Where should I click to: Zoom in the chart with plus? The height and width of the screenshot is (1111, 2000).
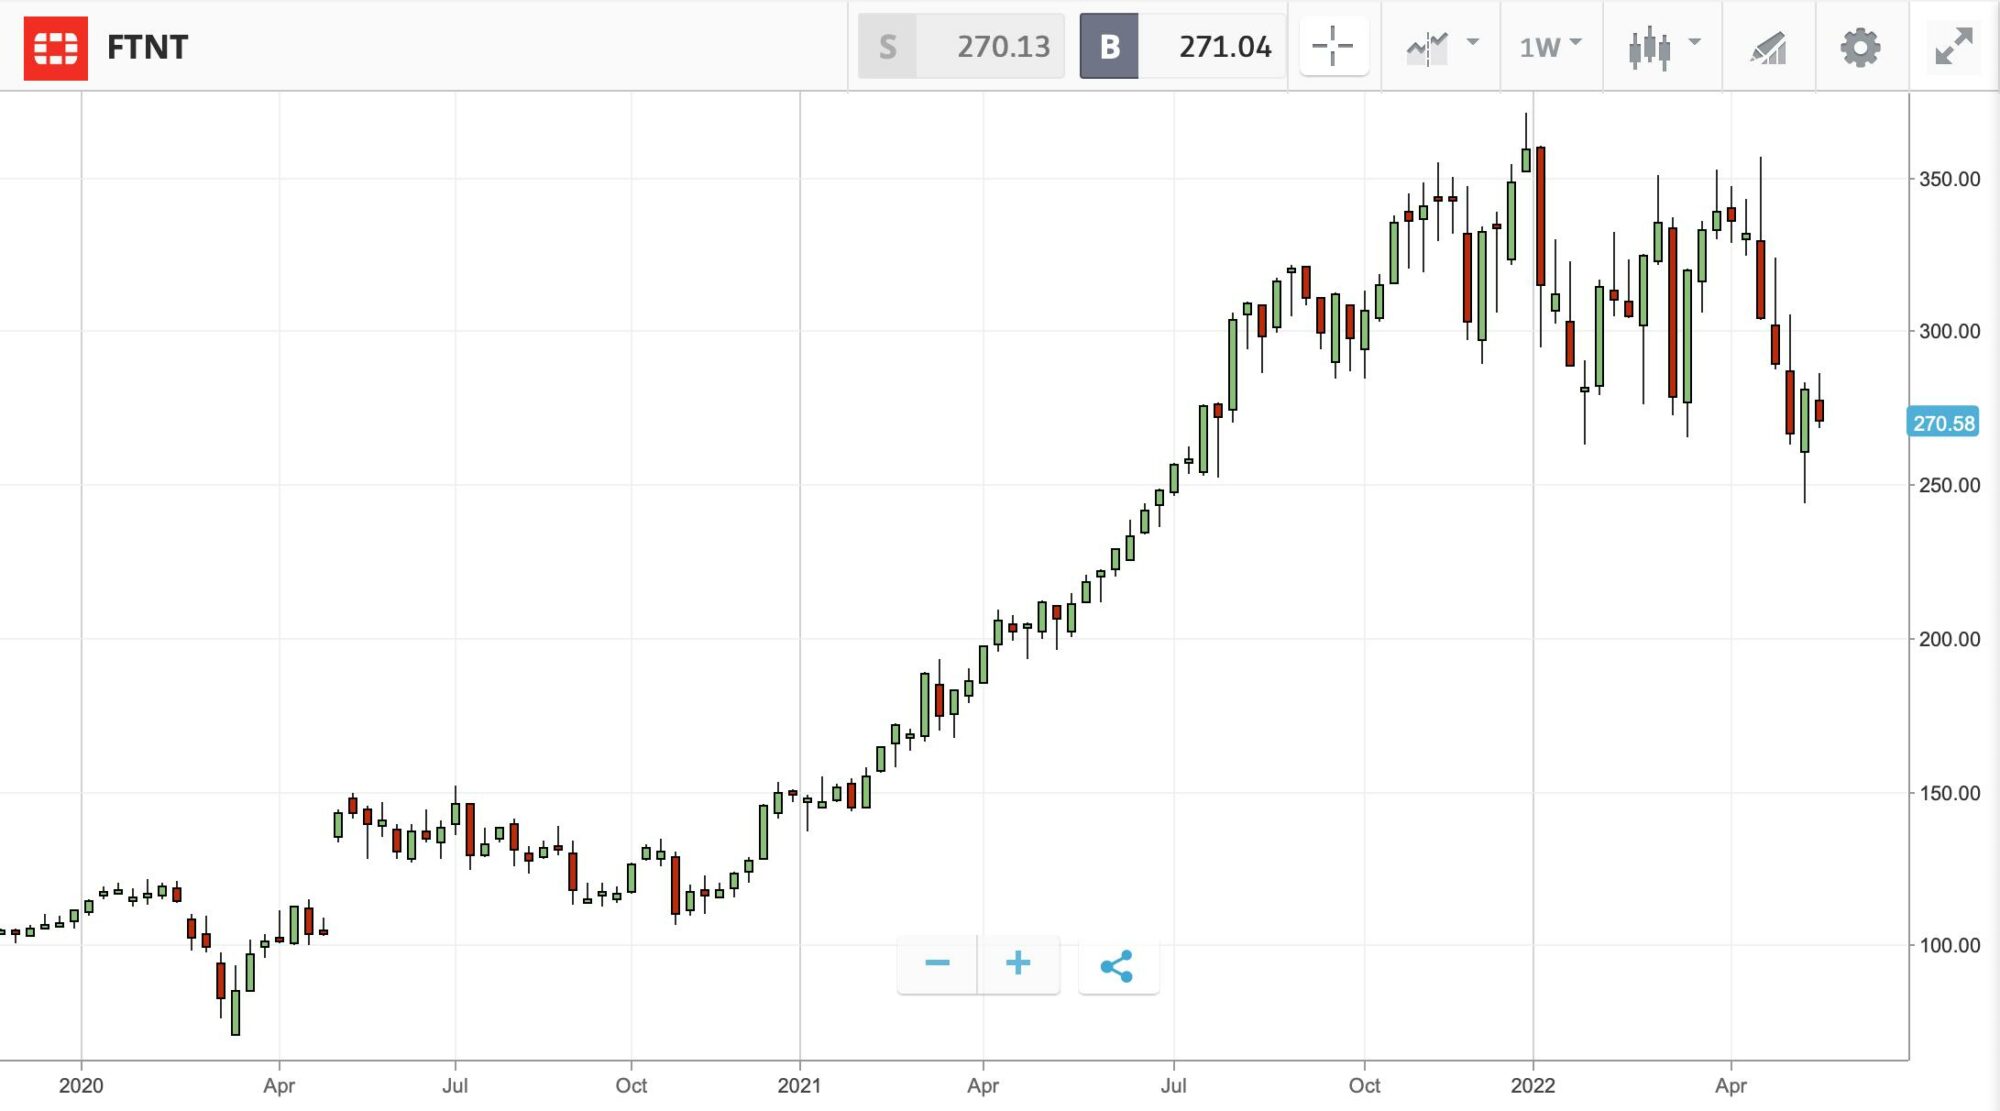pyautogui.click(x=1018, y=964)
